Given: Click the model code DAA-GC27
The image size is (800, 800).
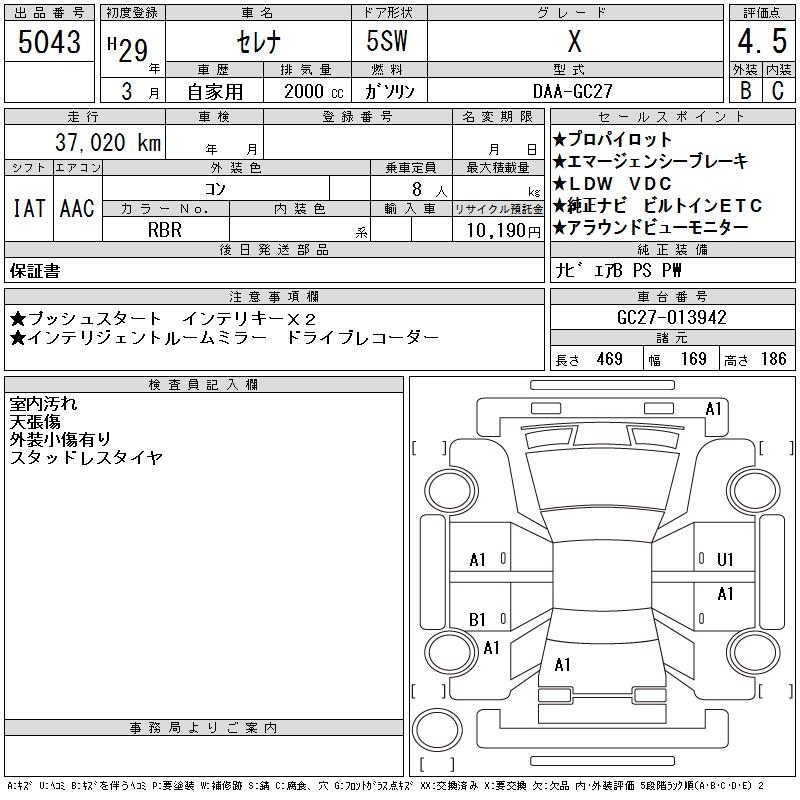Looking at the screenshot, I should click(x=572, y=91).
